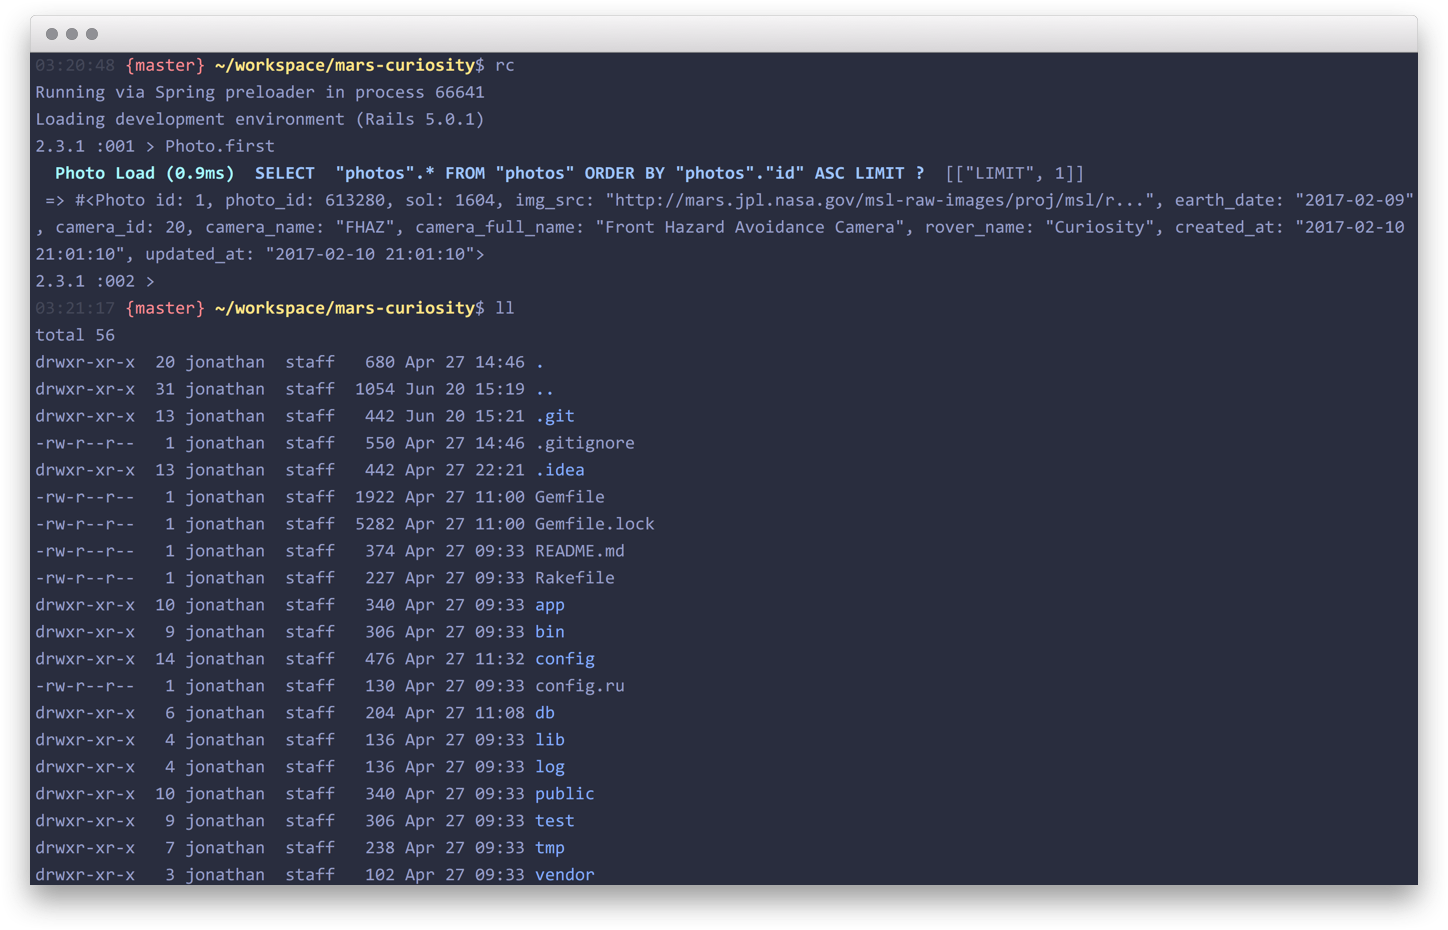This screenshot has height=930, width=1448.
Task: Click the 'Photo Load (0.9ms)' label
Action: click(145, 173)
